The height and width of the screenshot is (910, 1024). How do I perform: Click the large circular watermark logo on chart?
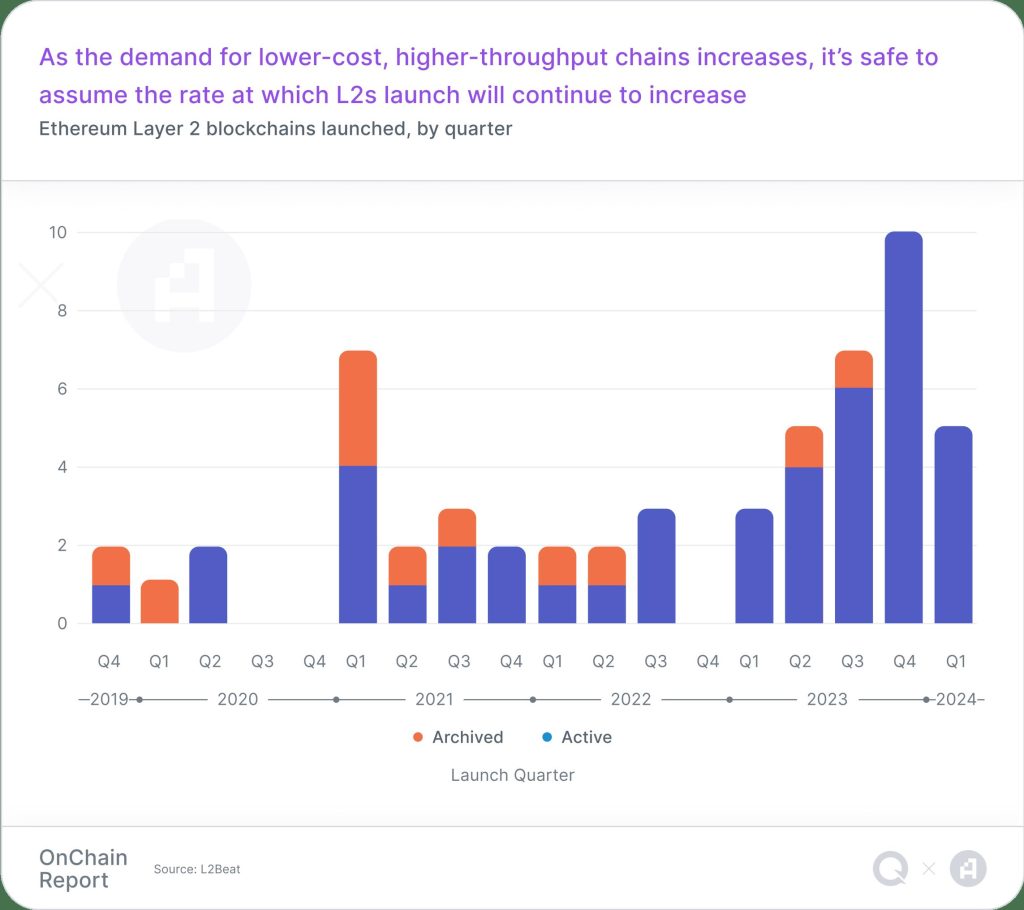click(184, 285)
